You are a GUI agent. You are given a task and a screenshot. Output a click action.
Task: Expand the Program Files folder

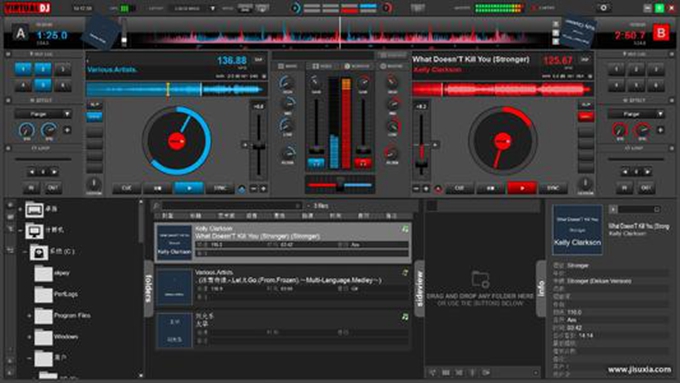pyautogui.click(x=29, y=316)
